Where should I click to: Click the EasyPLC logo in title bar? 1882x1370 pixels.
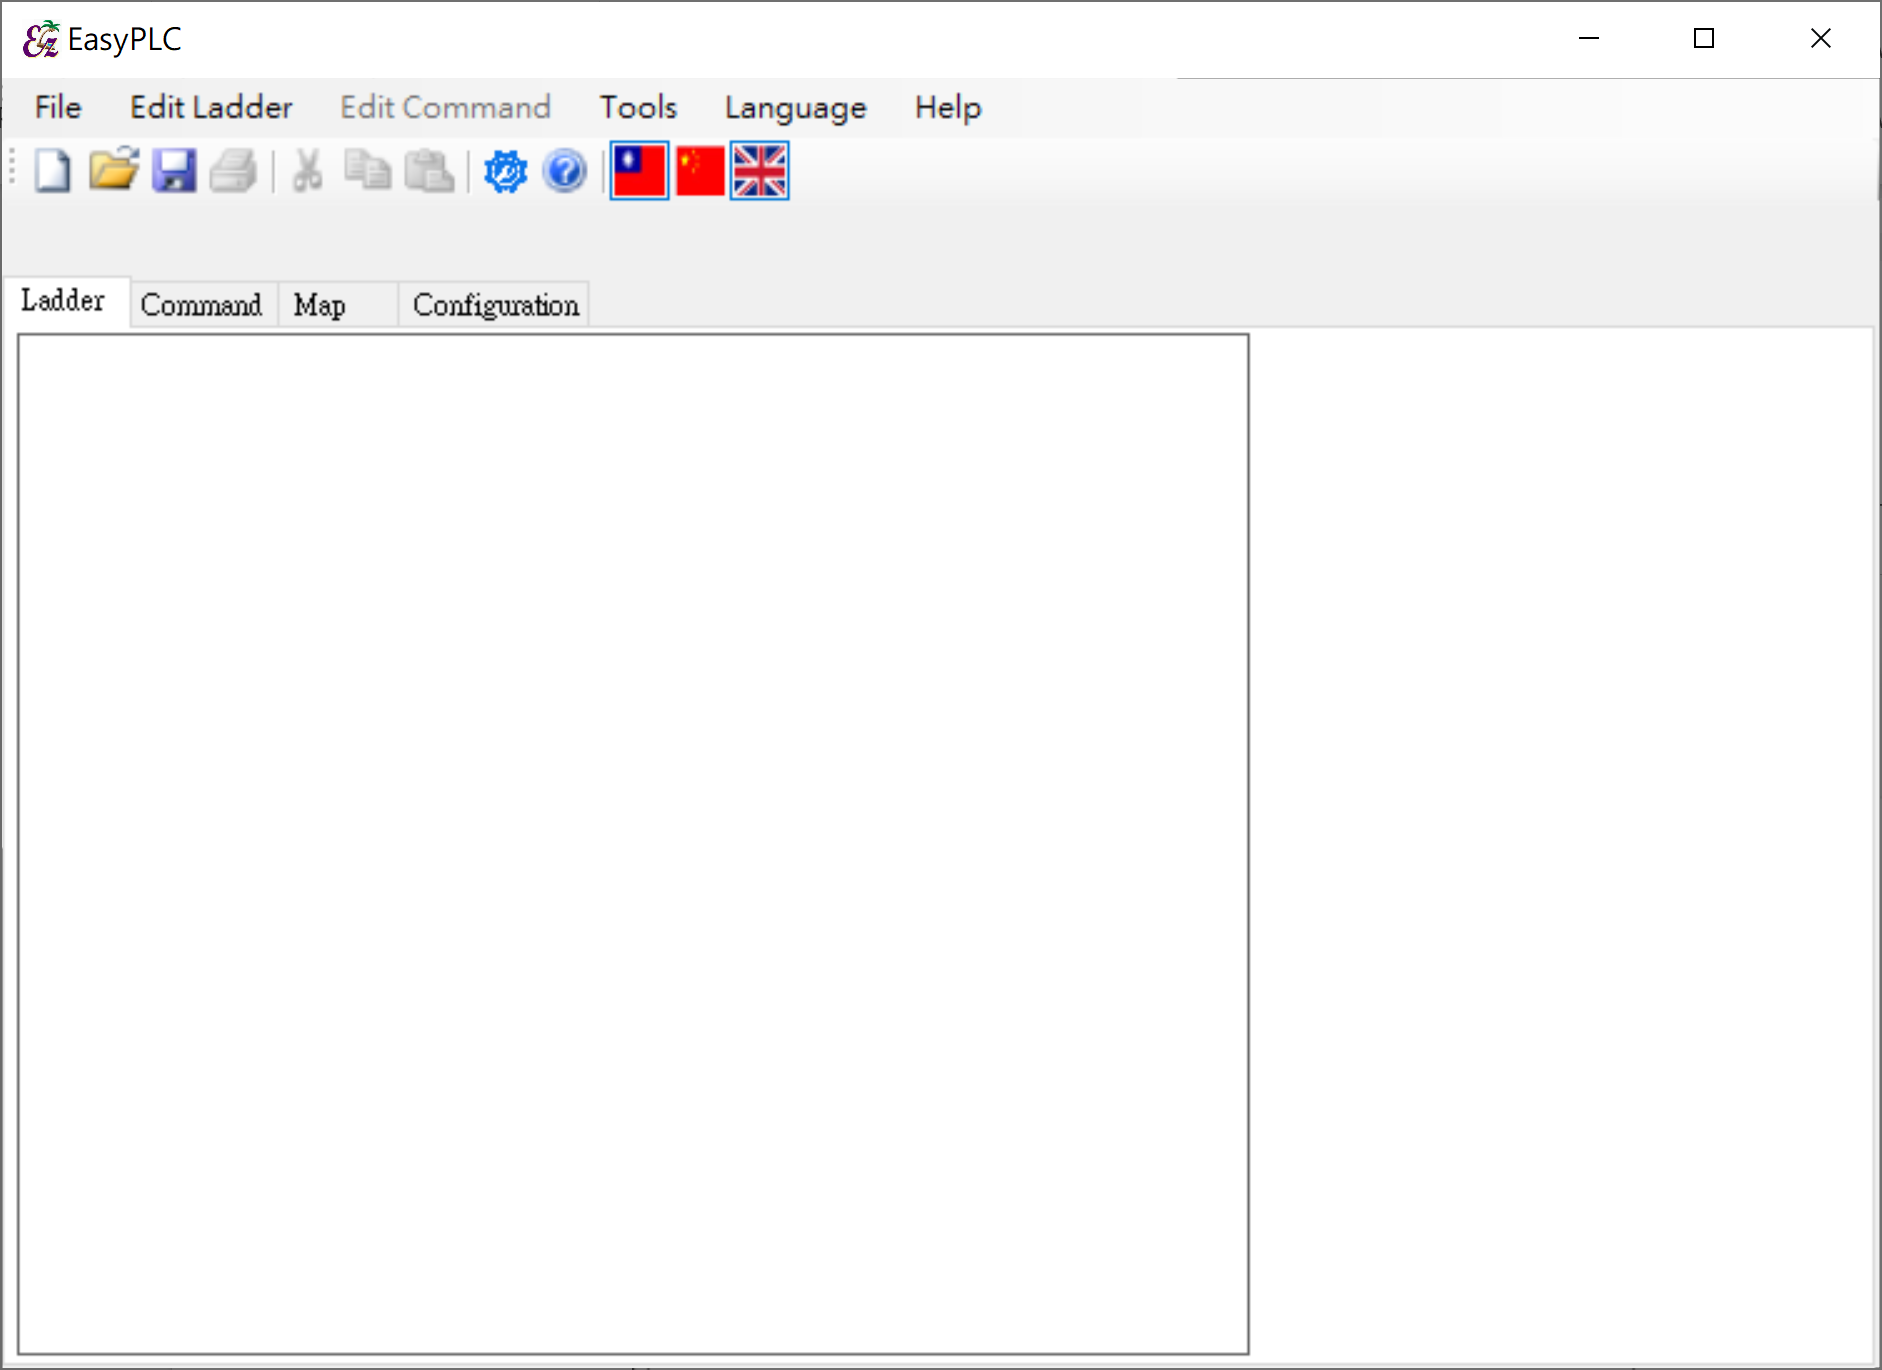pyautogui.click(x=41, y=40)
